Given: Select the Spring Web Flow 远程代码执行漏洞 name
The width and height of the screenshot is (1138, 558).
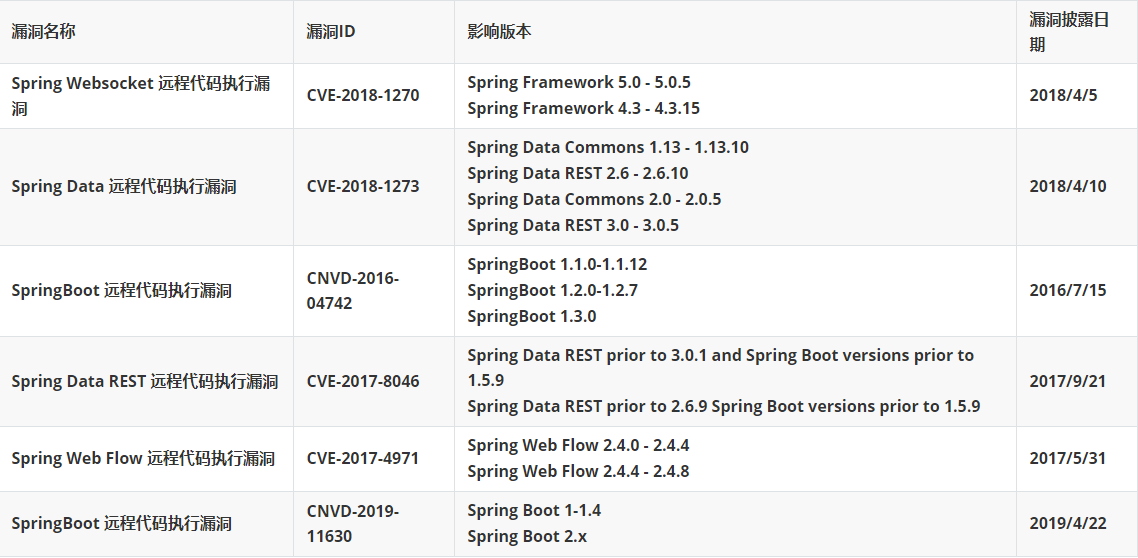Looking at the screenshot, I should (x=143, y=459).
